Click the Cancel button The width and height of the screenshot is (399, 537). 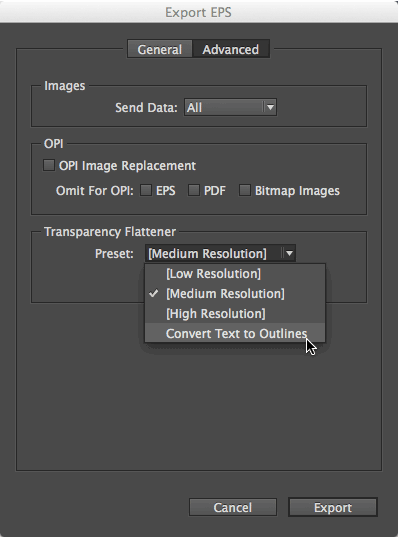pos(233,507)
